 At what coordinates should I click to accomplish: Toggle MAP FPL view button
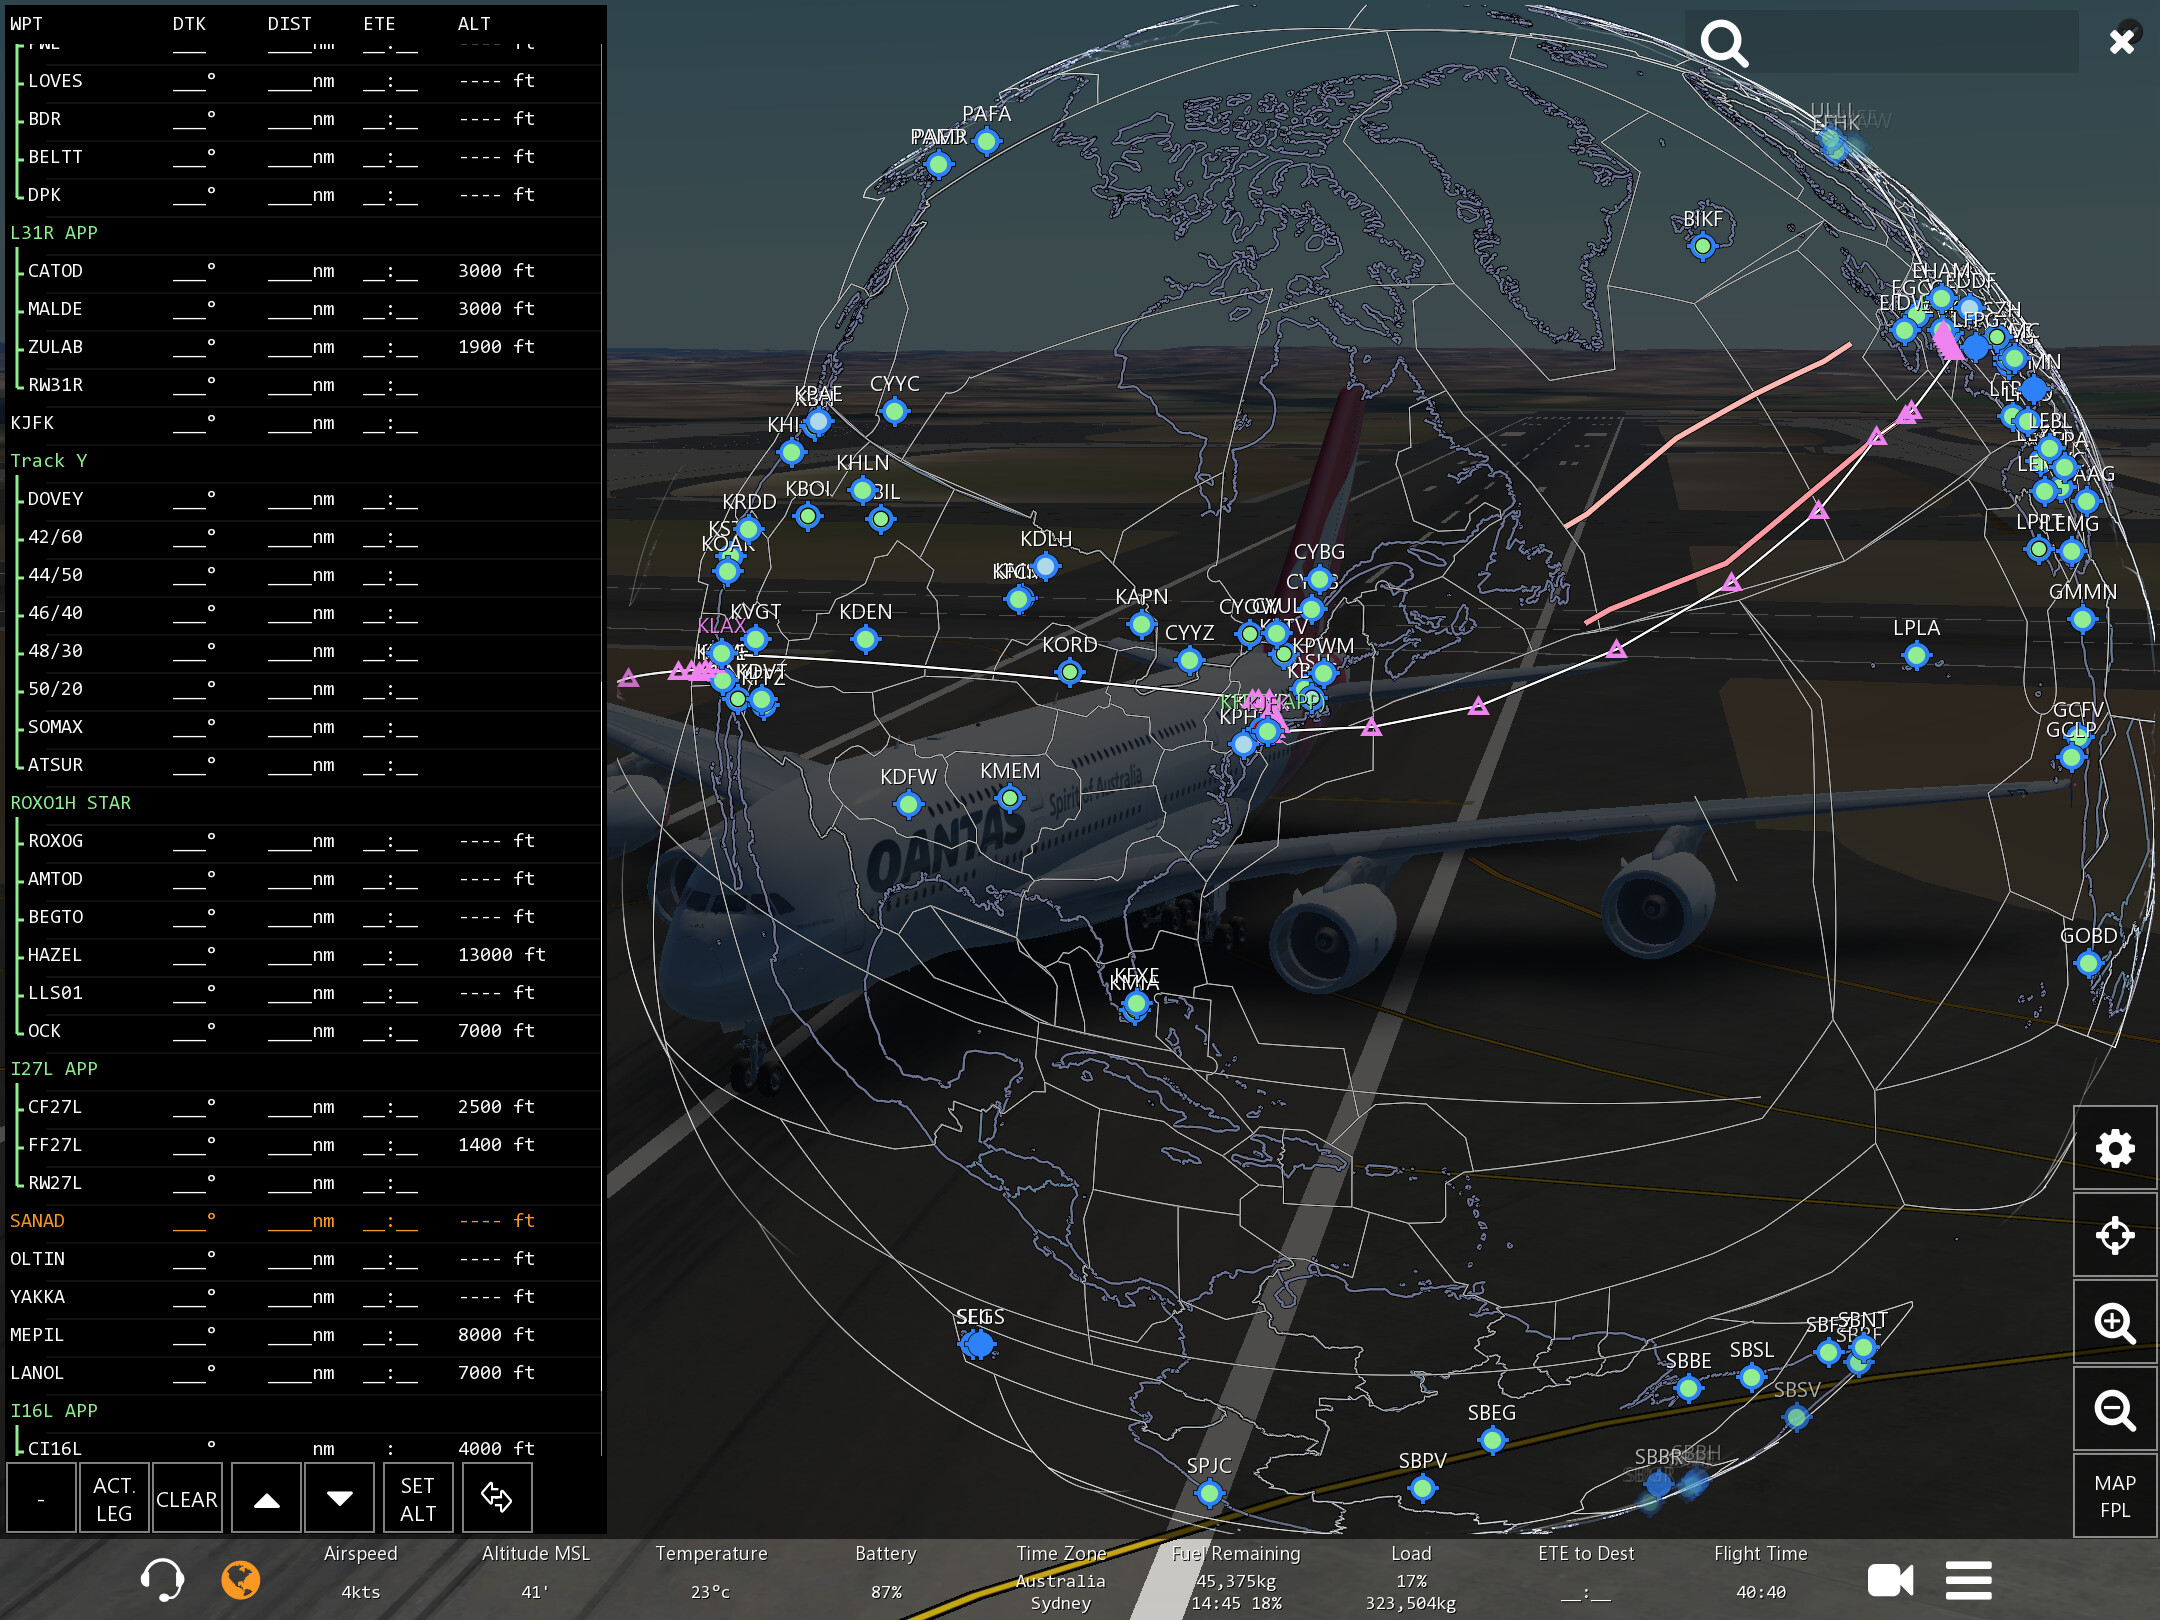[2114, 1496]
